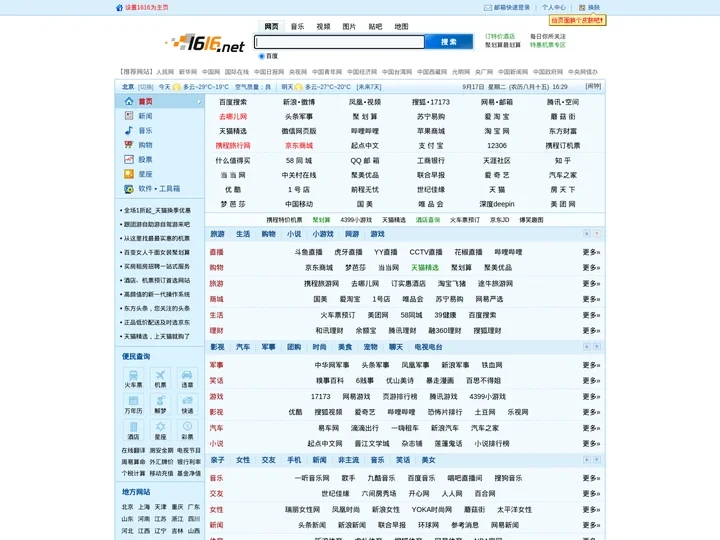The image size is (720, 540).
Task: Open the 斗鱼直播 link
Action: point(309,252)
